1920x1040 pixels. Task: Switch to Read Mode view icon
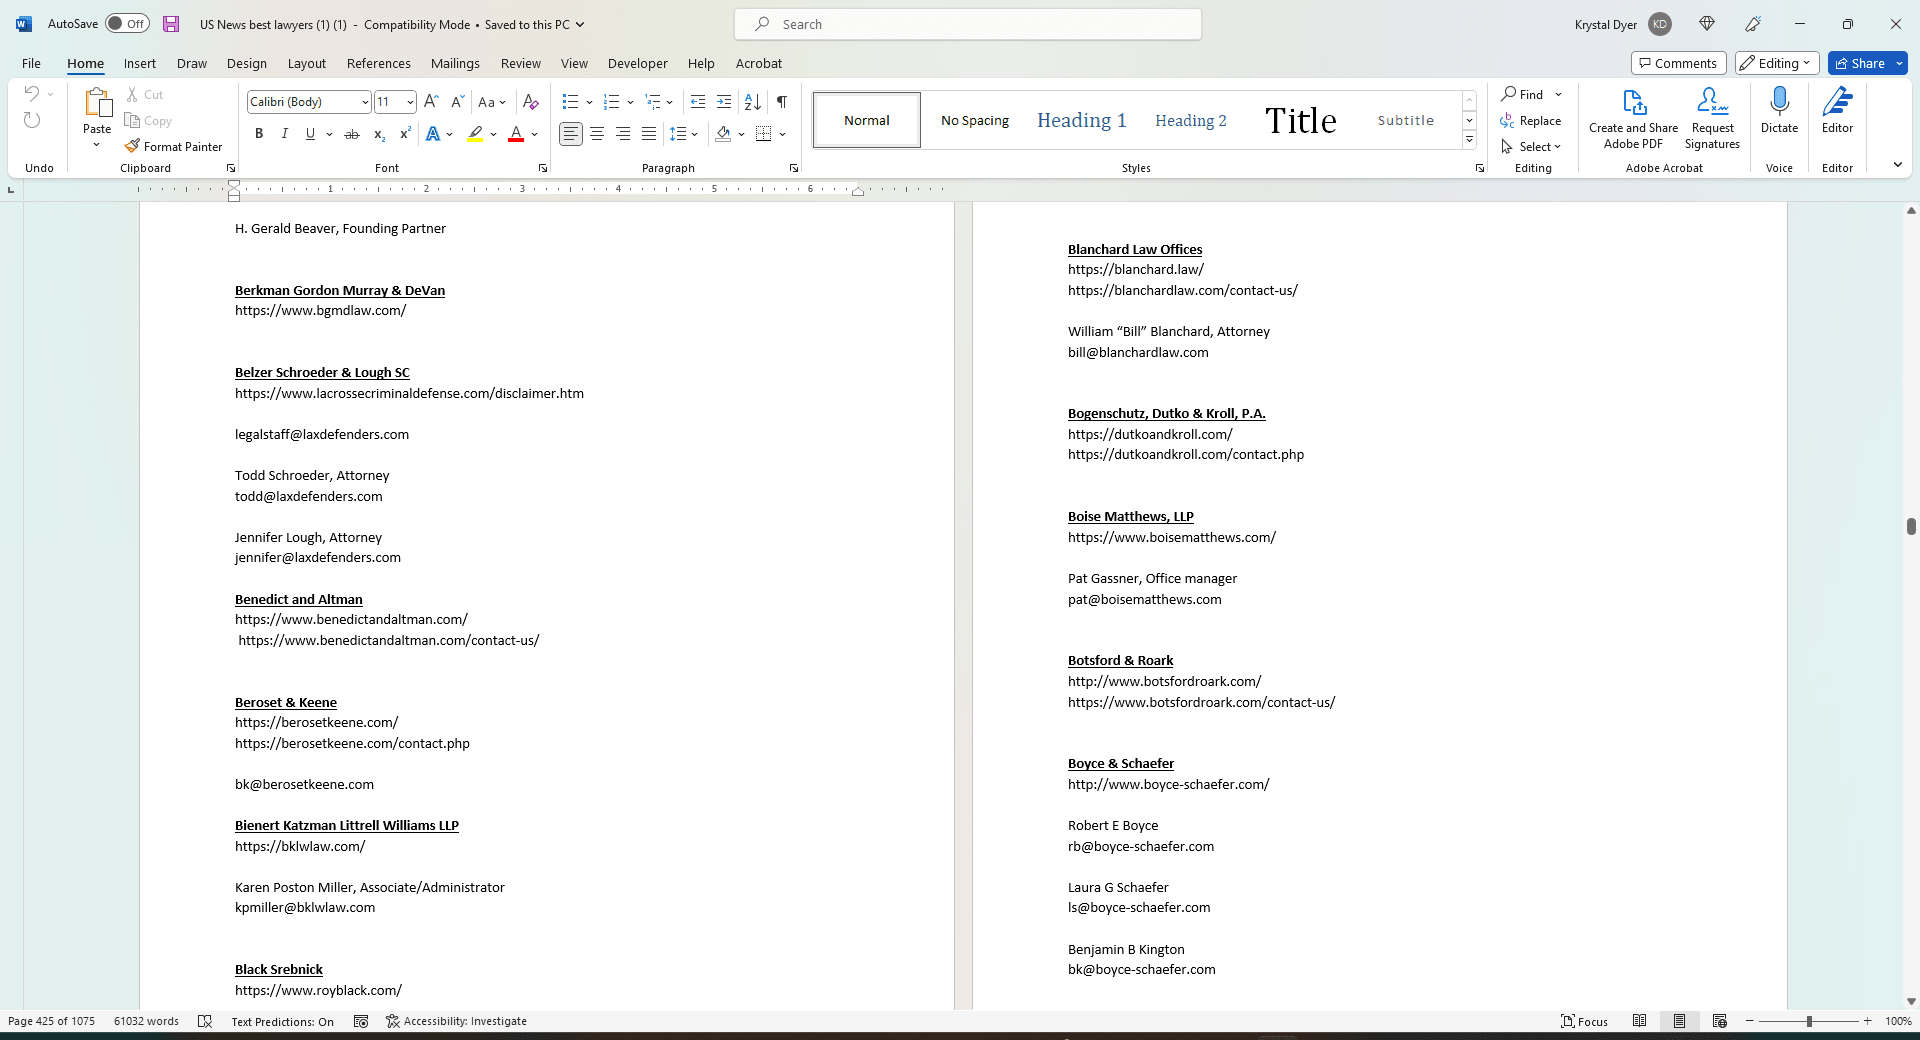(x=1639, y=1021)
